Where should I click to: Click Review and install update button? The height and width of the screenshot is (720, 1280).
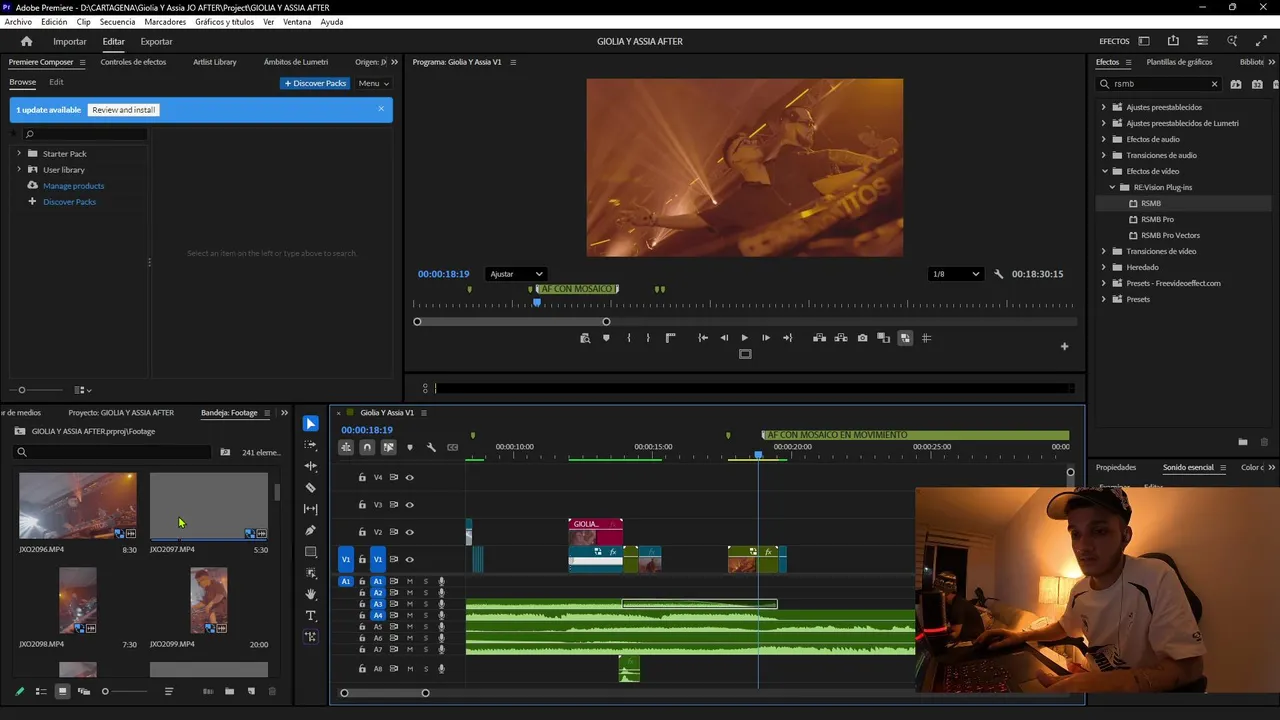pos(123,110)
